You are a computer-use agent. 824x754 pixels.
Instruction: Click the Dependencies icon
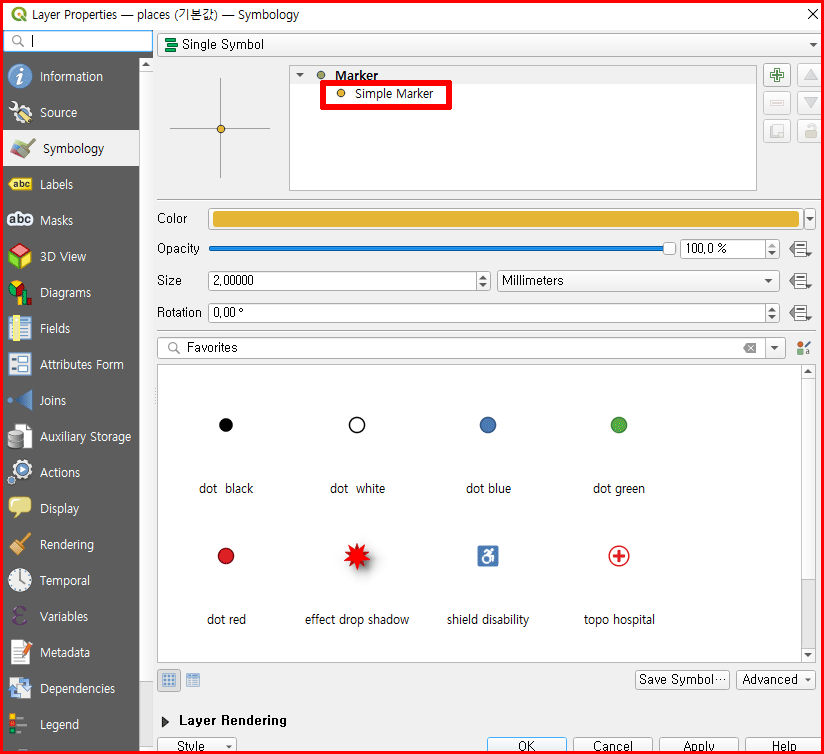[x=20, y=688]
